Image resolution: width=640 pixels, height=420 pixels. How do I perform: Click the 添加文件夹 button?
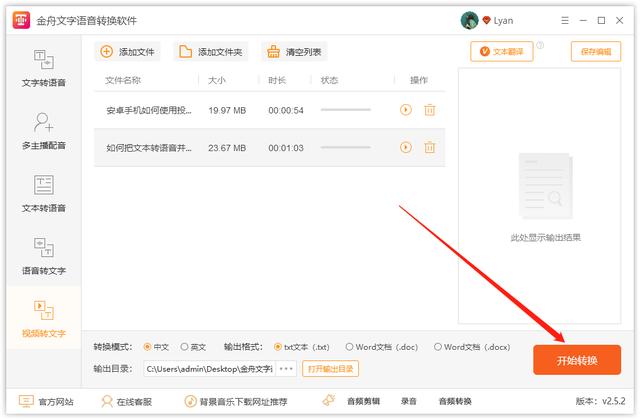pyautogui.click(x=211, y=52)
